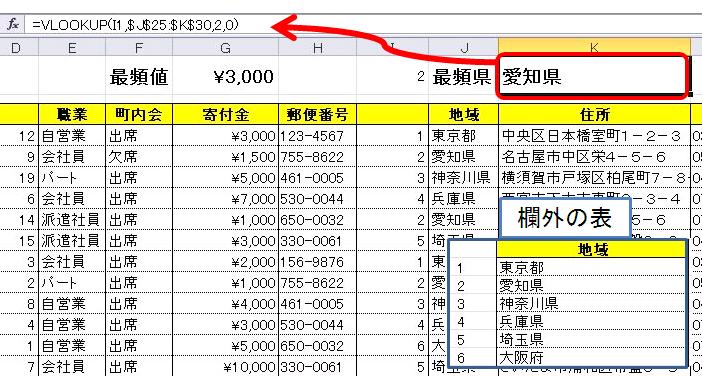Image resolution: width=702 pixels, height=376 pixels.
Task: Click cell 兵庫県 in main 地域 column
Action: [463, 198]
